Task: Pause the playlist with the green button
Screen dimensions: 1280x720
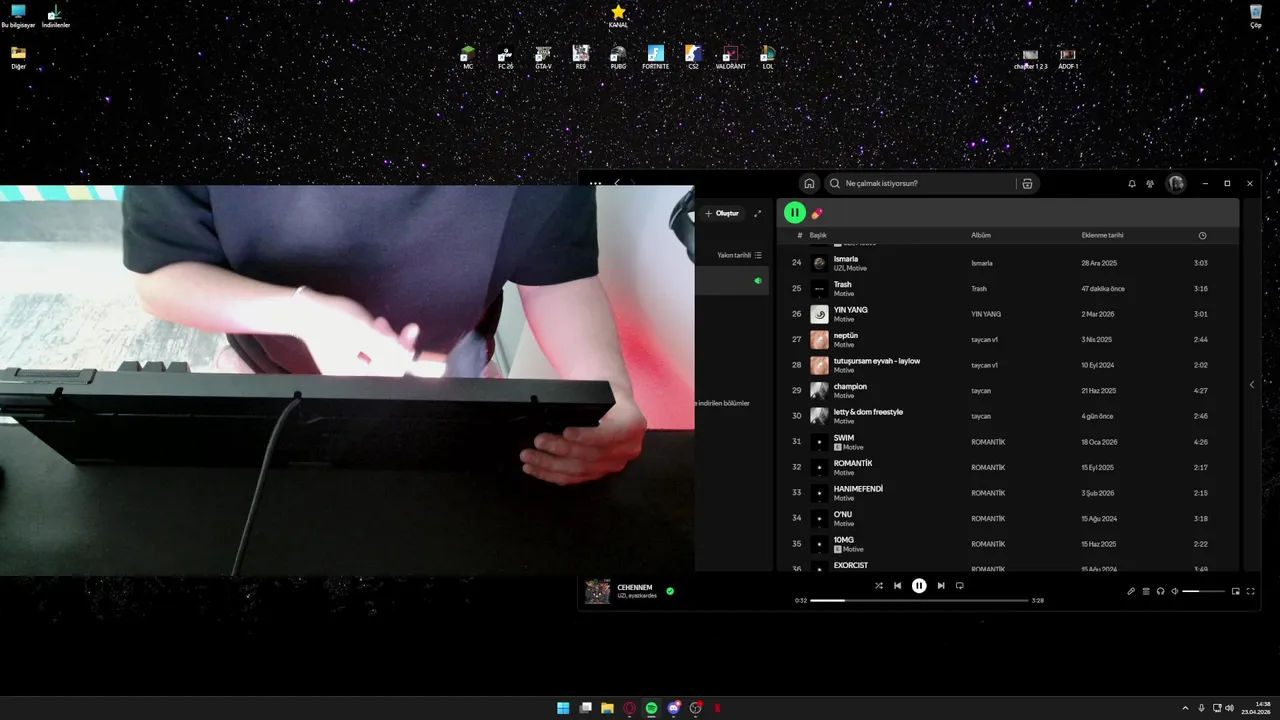Action: click(x=794, y=212)
